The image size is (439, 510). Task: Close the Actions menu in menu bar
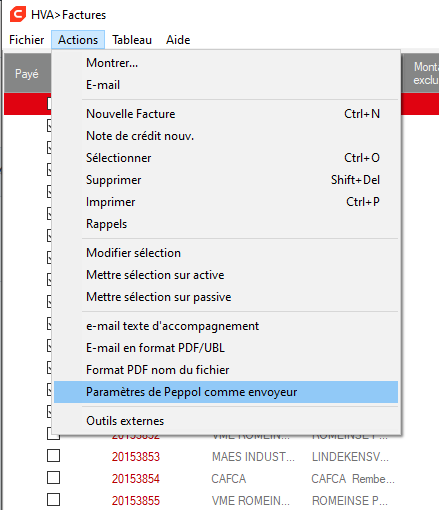pyautogui.click(x=78, y=40)
